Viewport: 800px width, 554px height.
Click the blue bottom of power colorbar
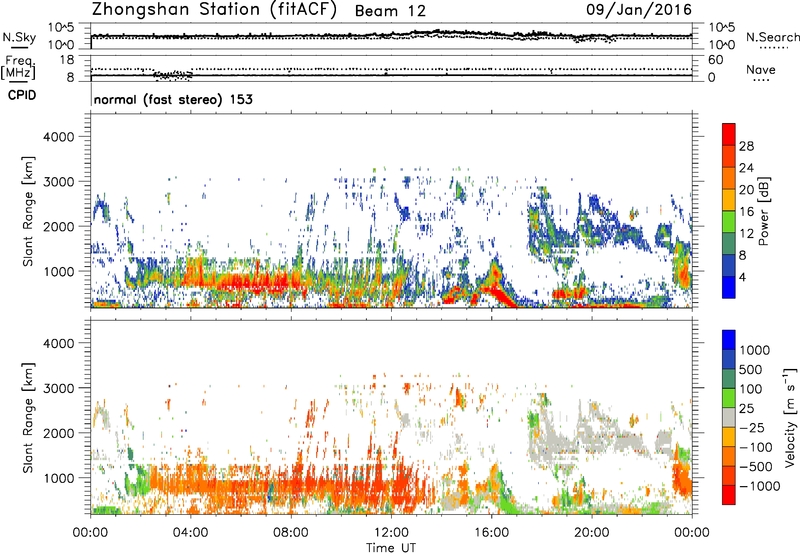pyautogui.click(x=729, y=287)
